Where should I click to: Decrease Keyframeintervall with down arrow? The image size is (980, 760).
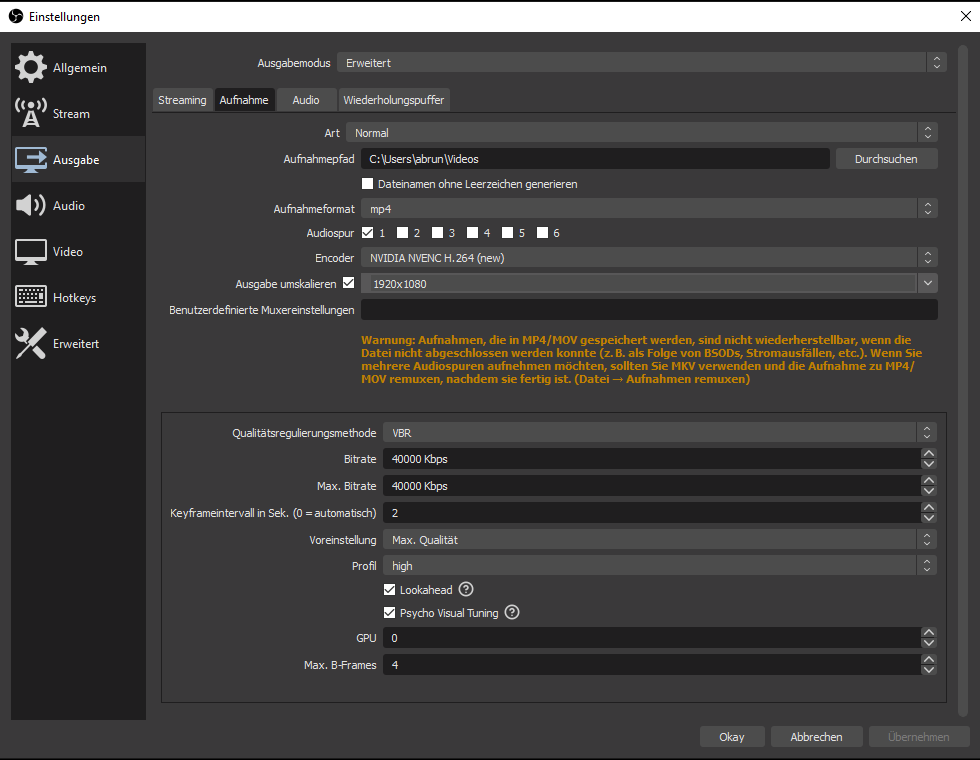[x=929, y=518]
